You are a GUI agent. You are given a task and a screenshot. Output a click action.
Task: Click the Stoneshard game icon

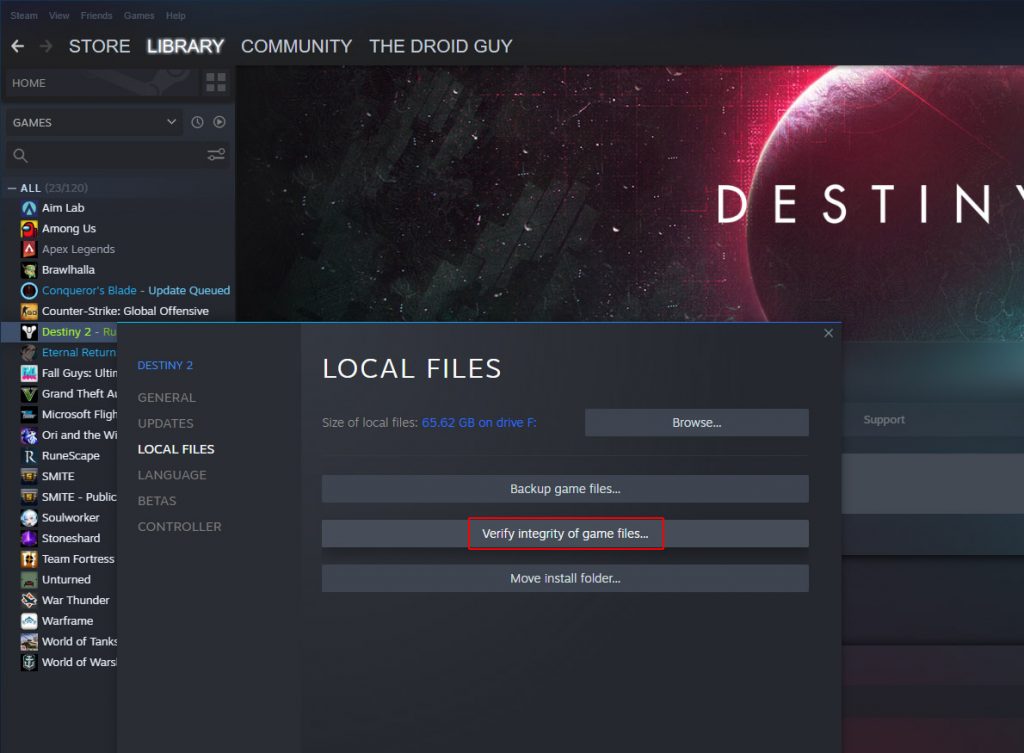coord(29,539)
